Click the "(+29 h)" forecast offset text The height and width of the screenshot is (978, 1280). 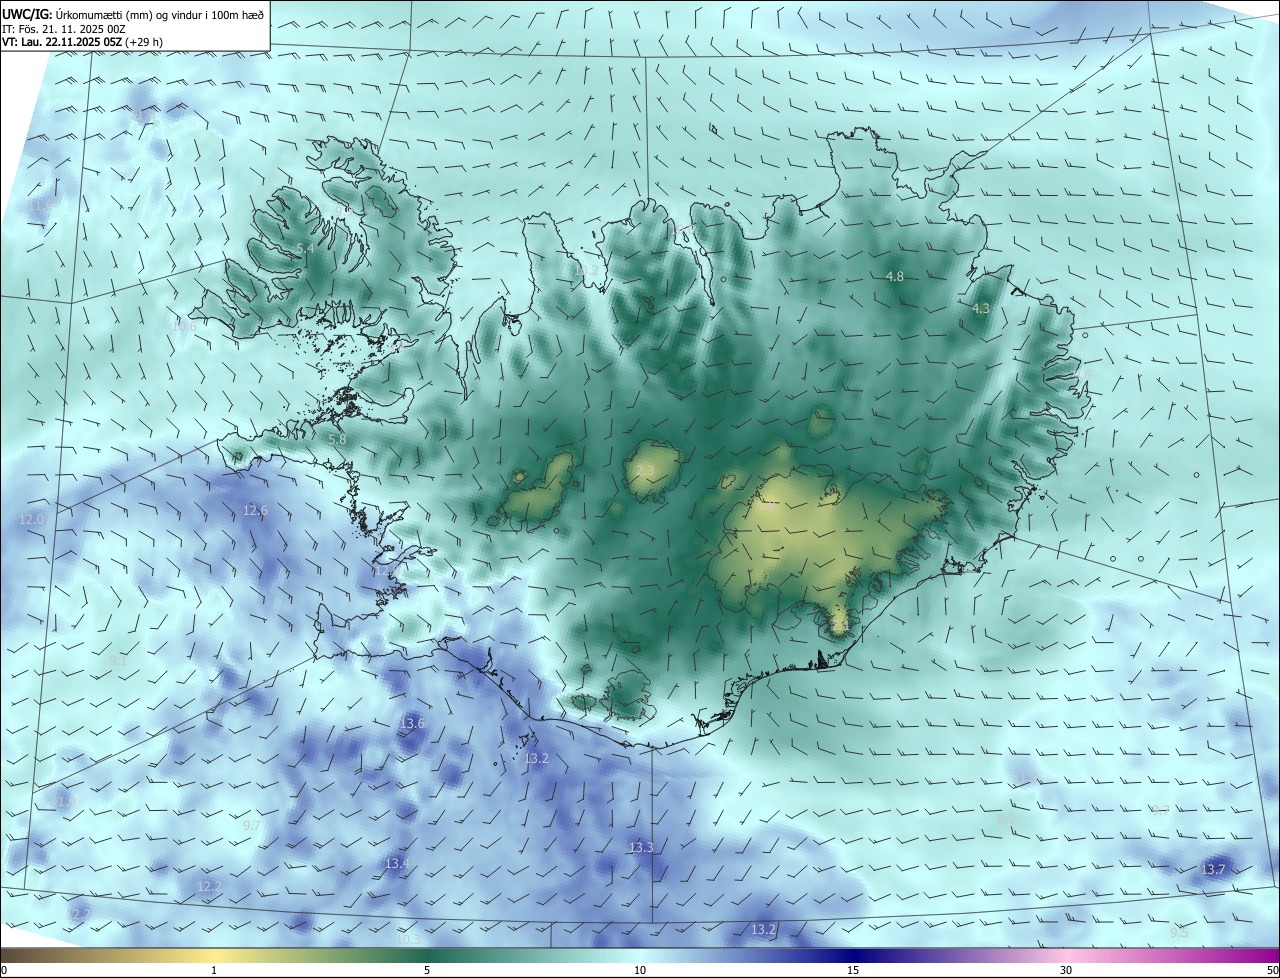145,42
